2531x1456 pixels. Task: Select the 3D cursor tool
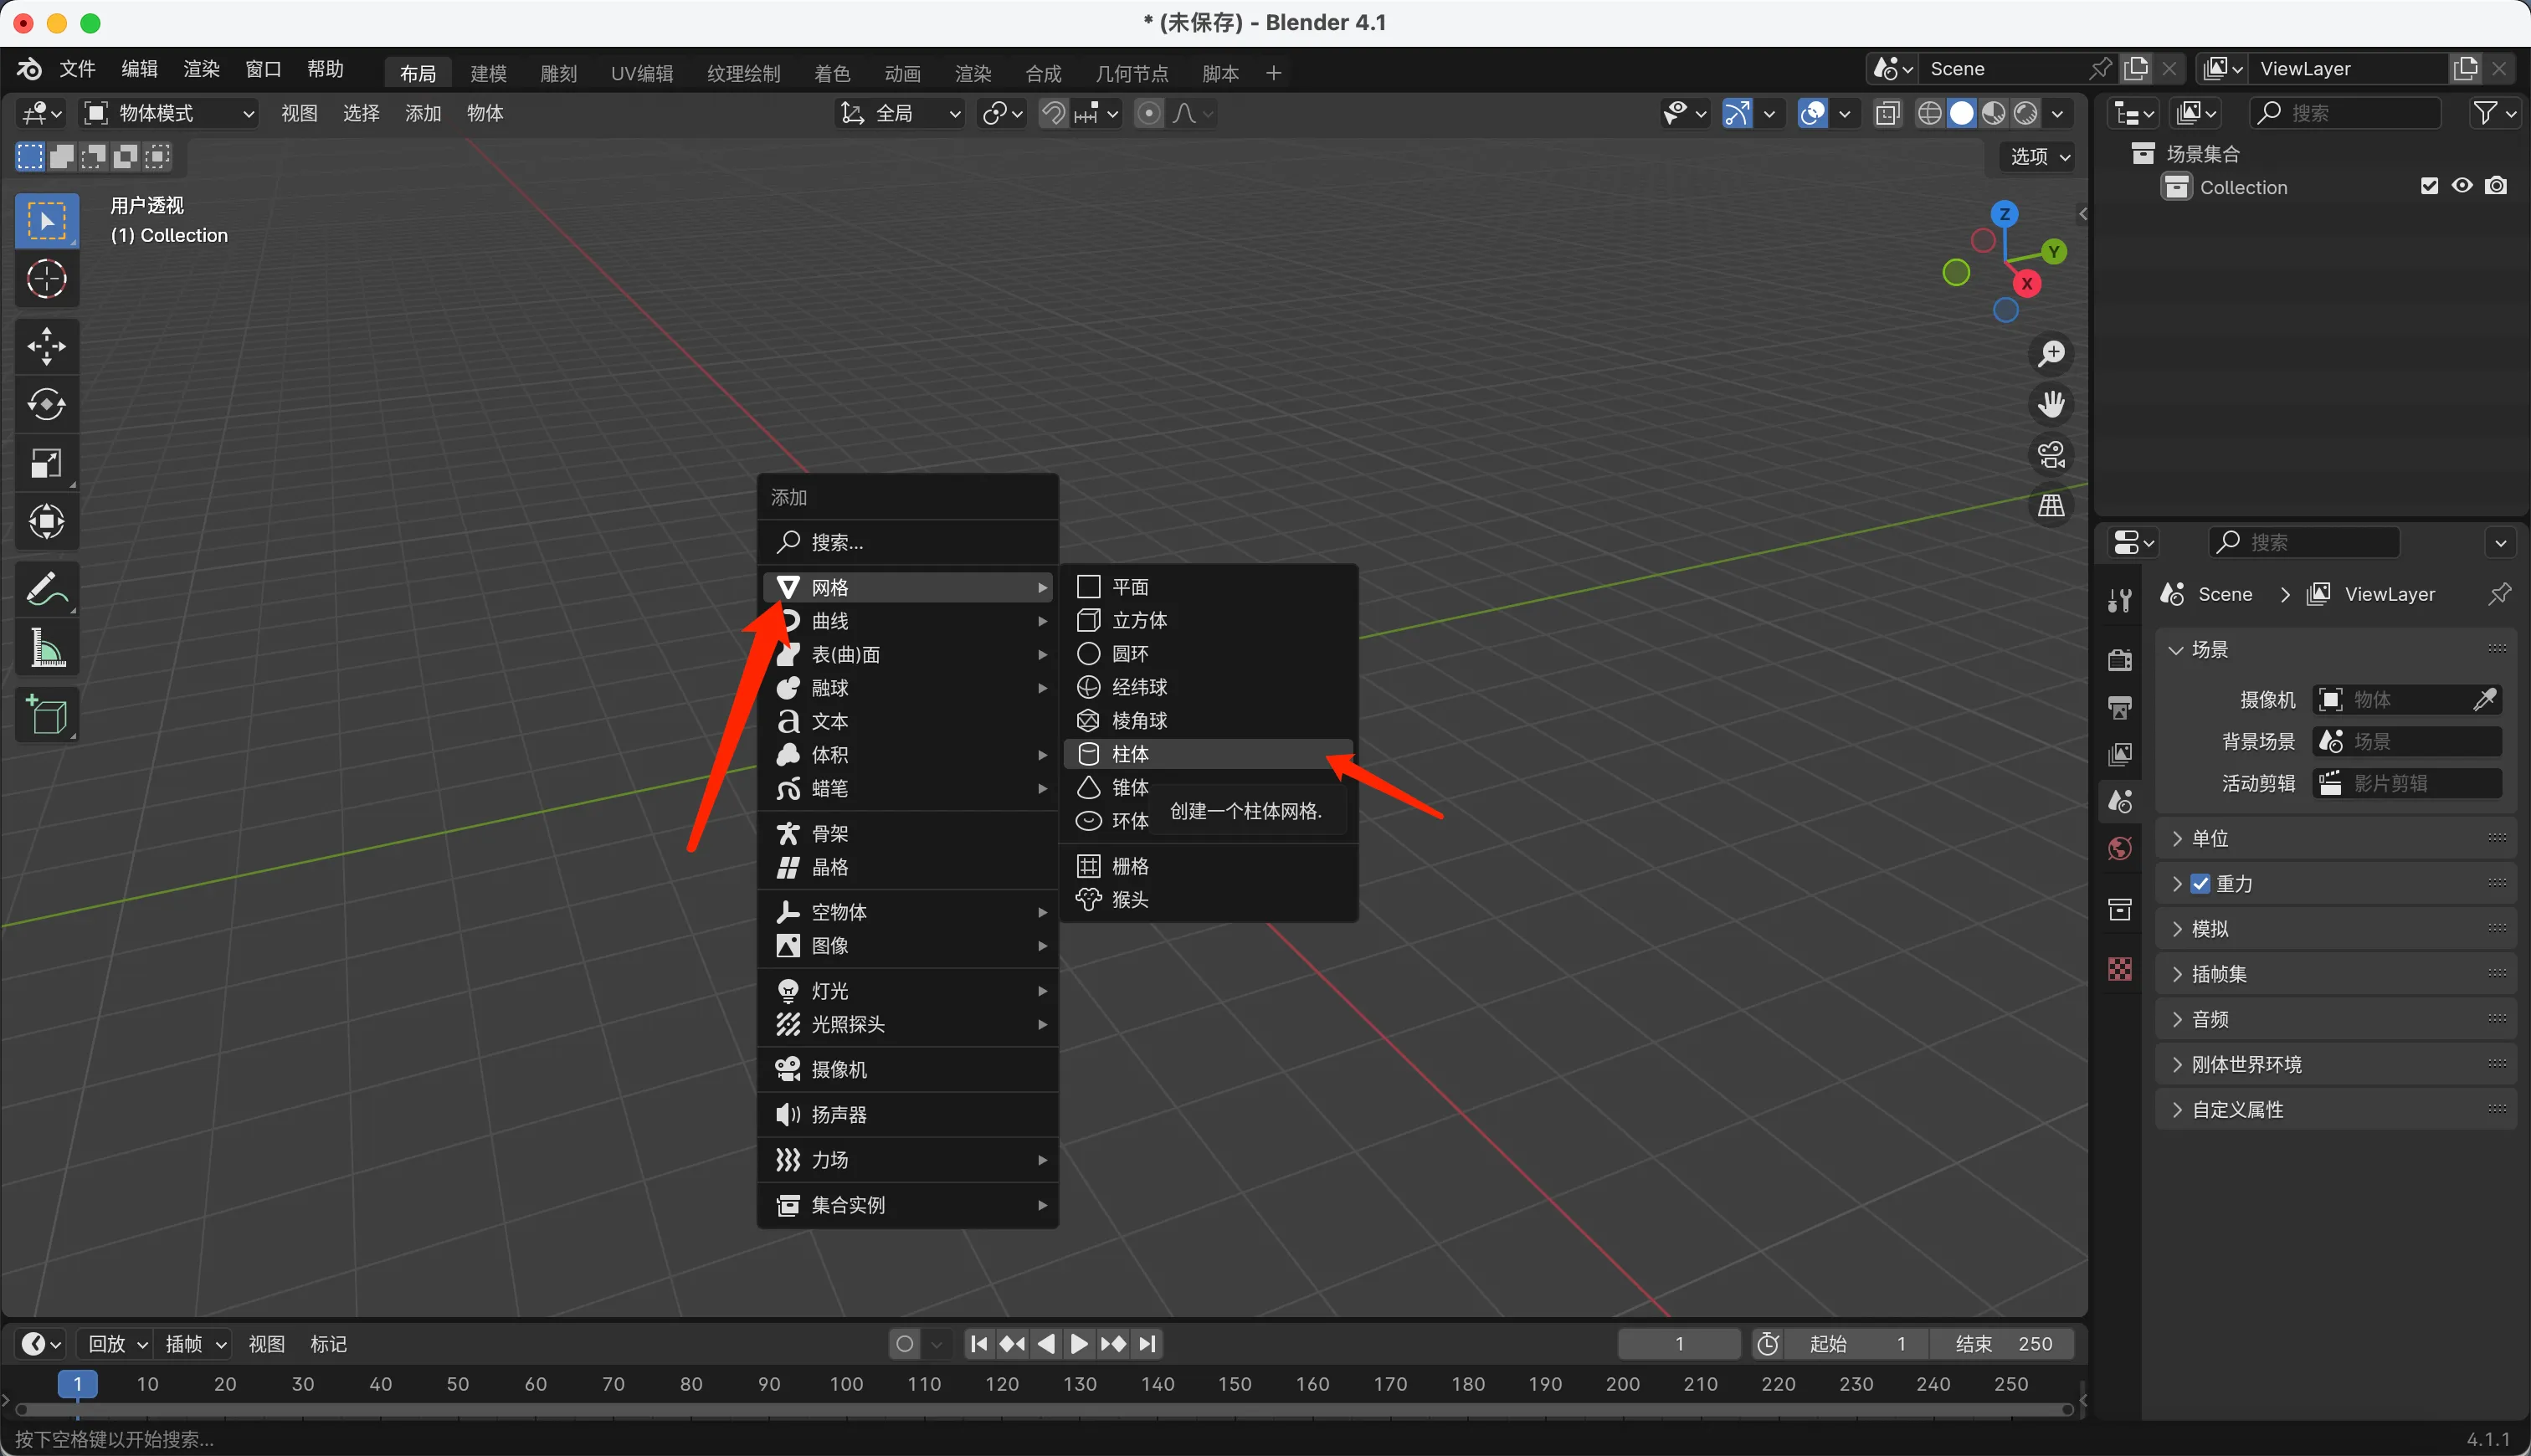[46, 279]
